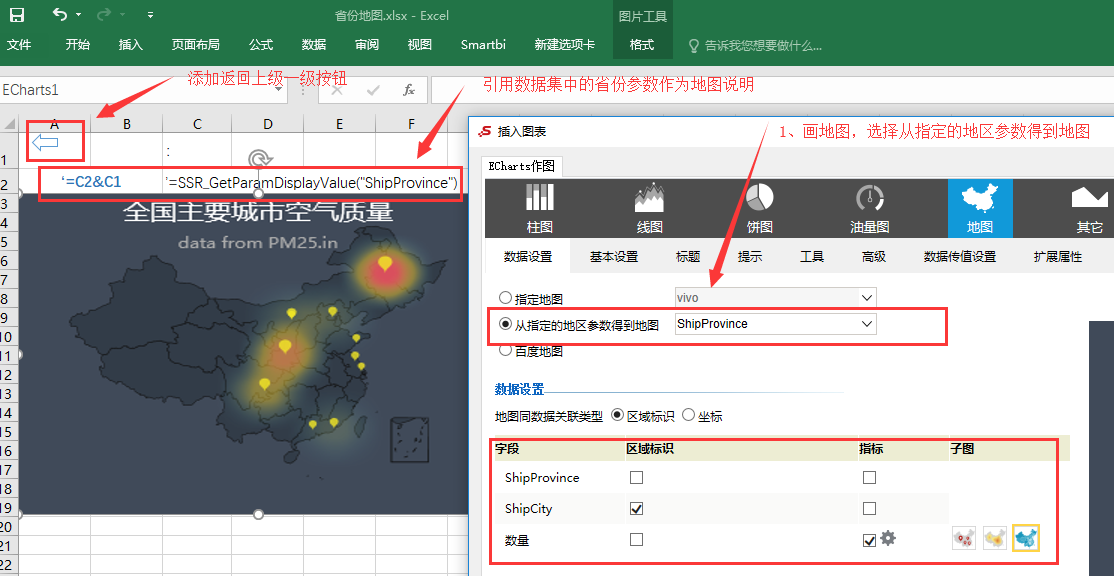This screenshot has width=1114, height=576.
Task: Open the 格式 picture tools tab
Action: pos(642,45)
